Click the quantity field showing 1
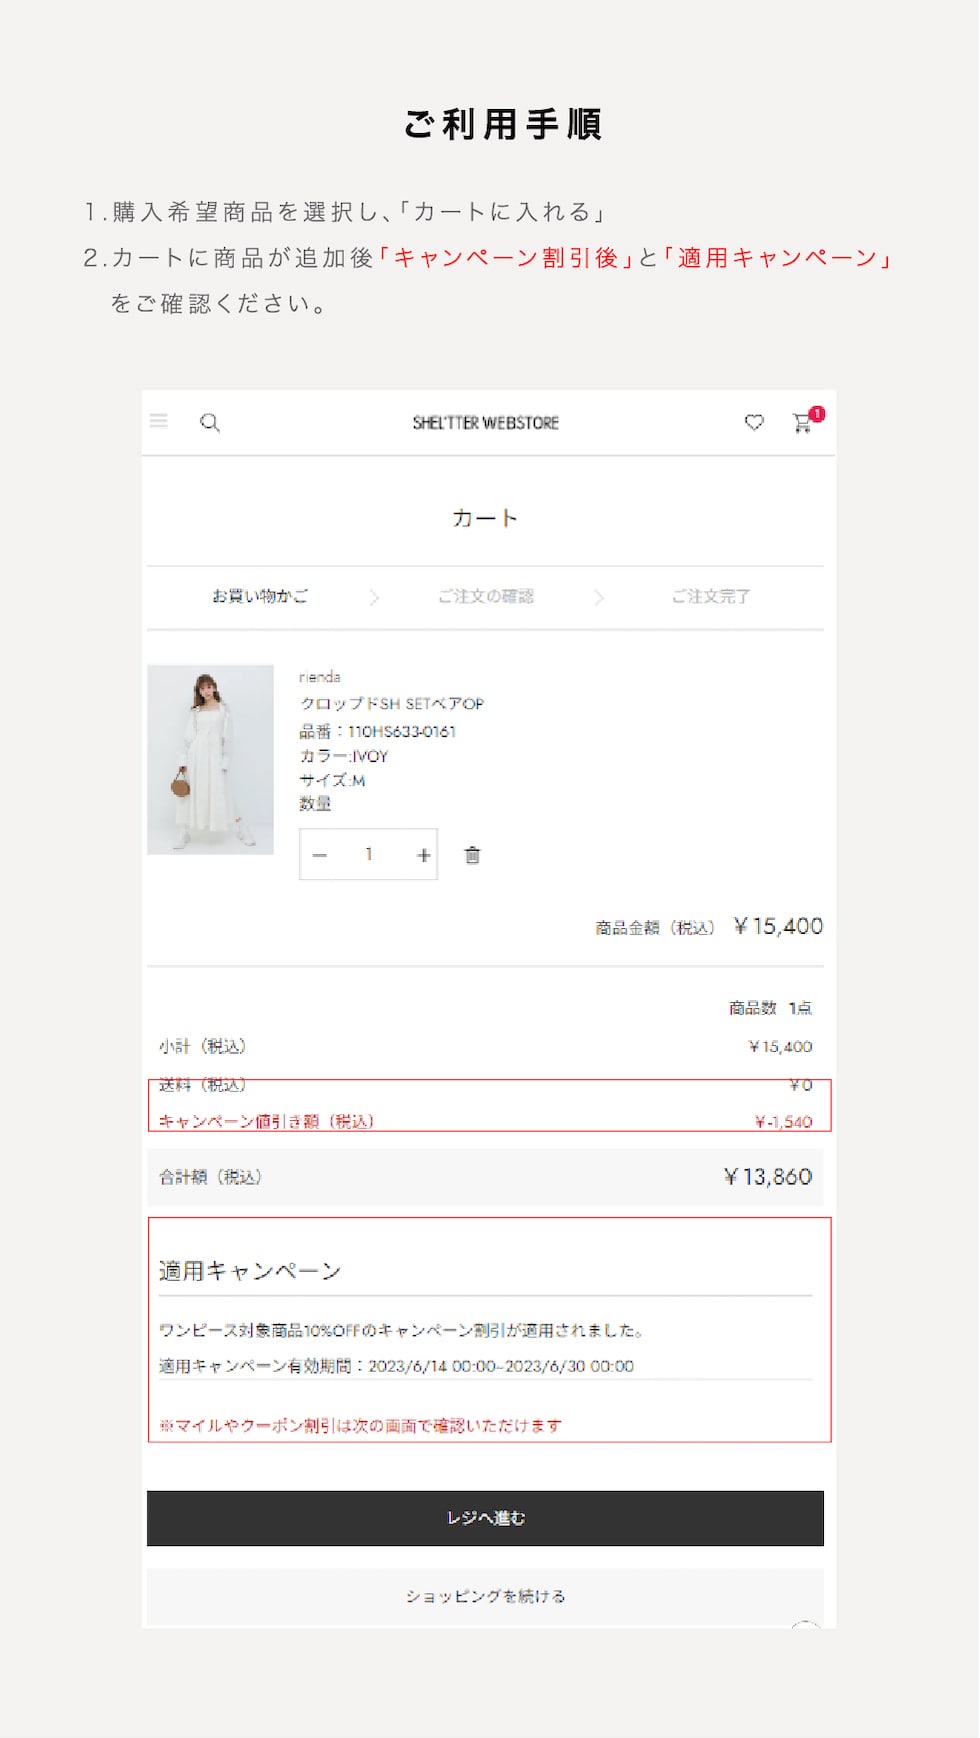 (x=369, y=854)
